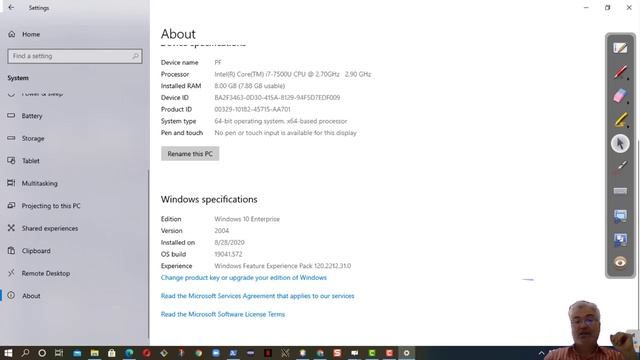
Task: Open File Explorer folder on the taskbar
Action: tap(94, 353)
